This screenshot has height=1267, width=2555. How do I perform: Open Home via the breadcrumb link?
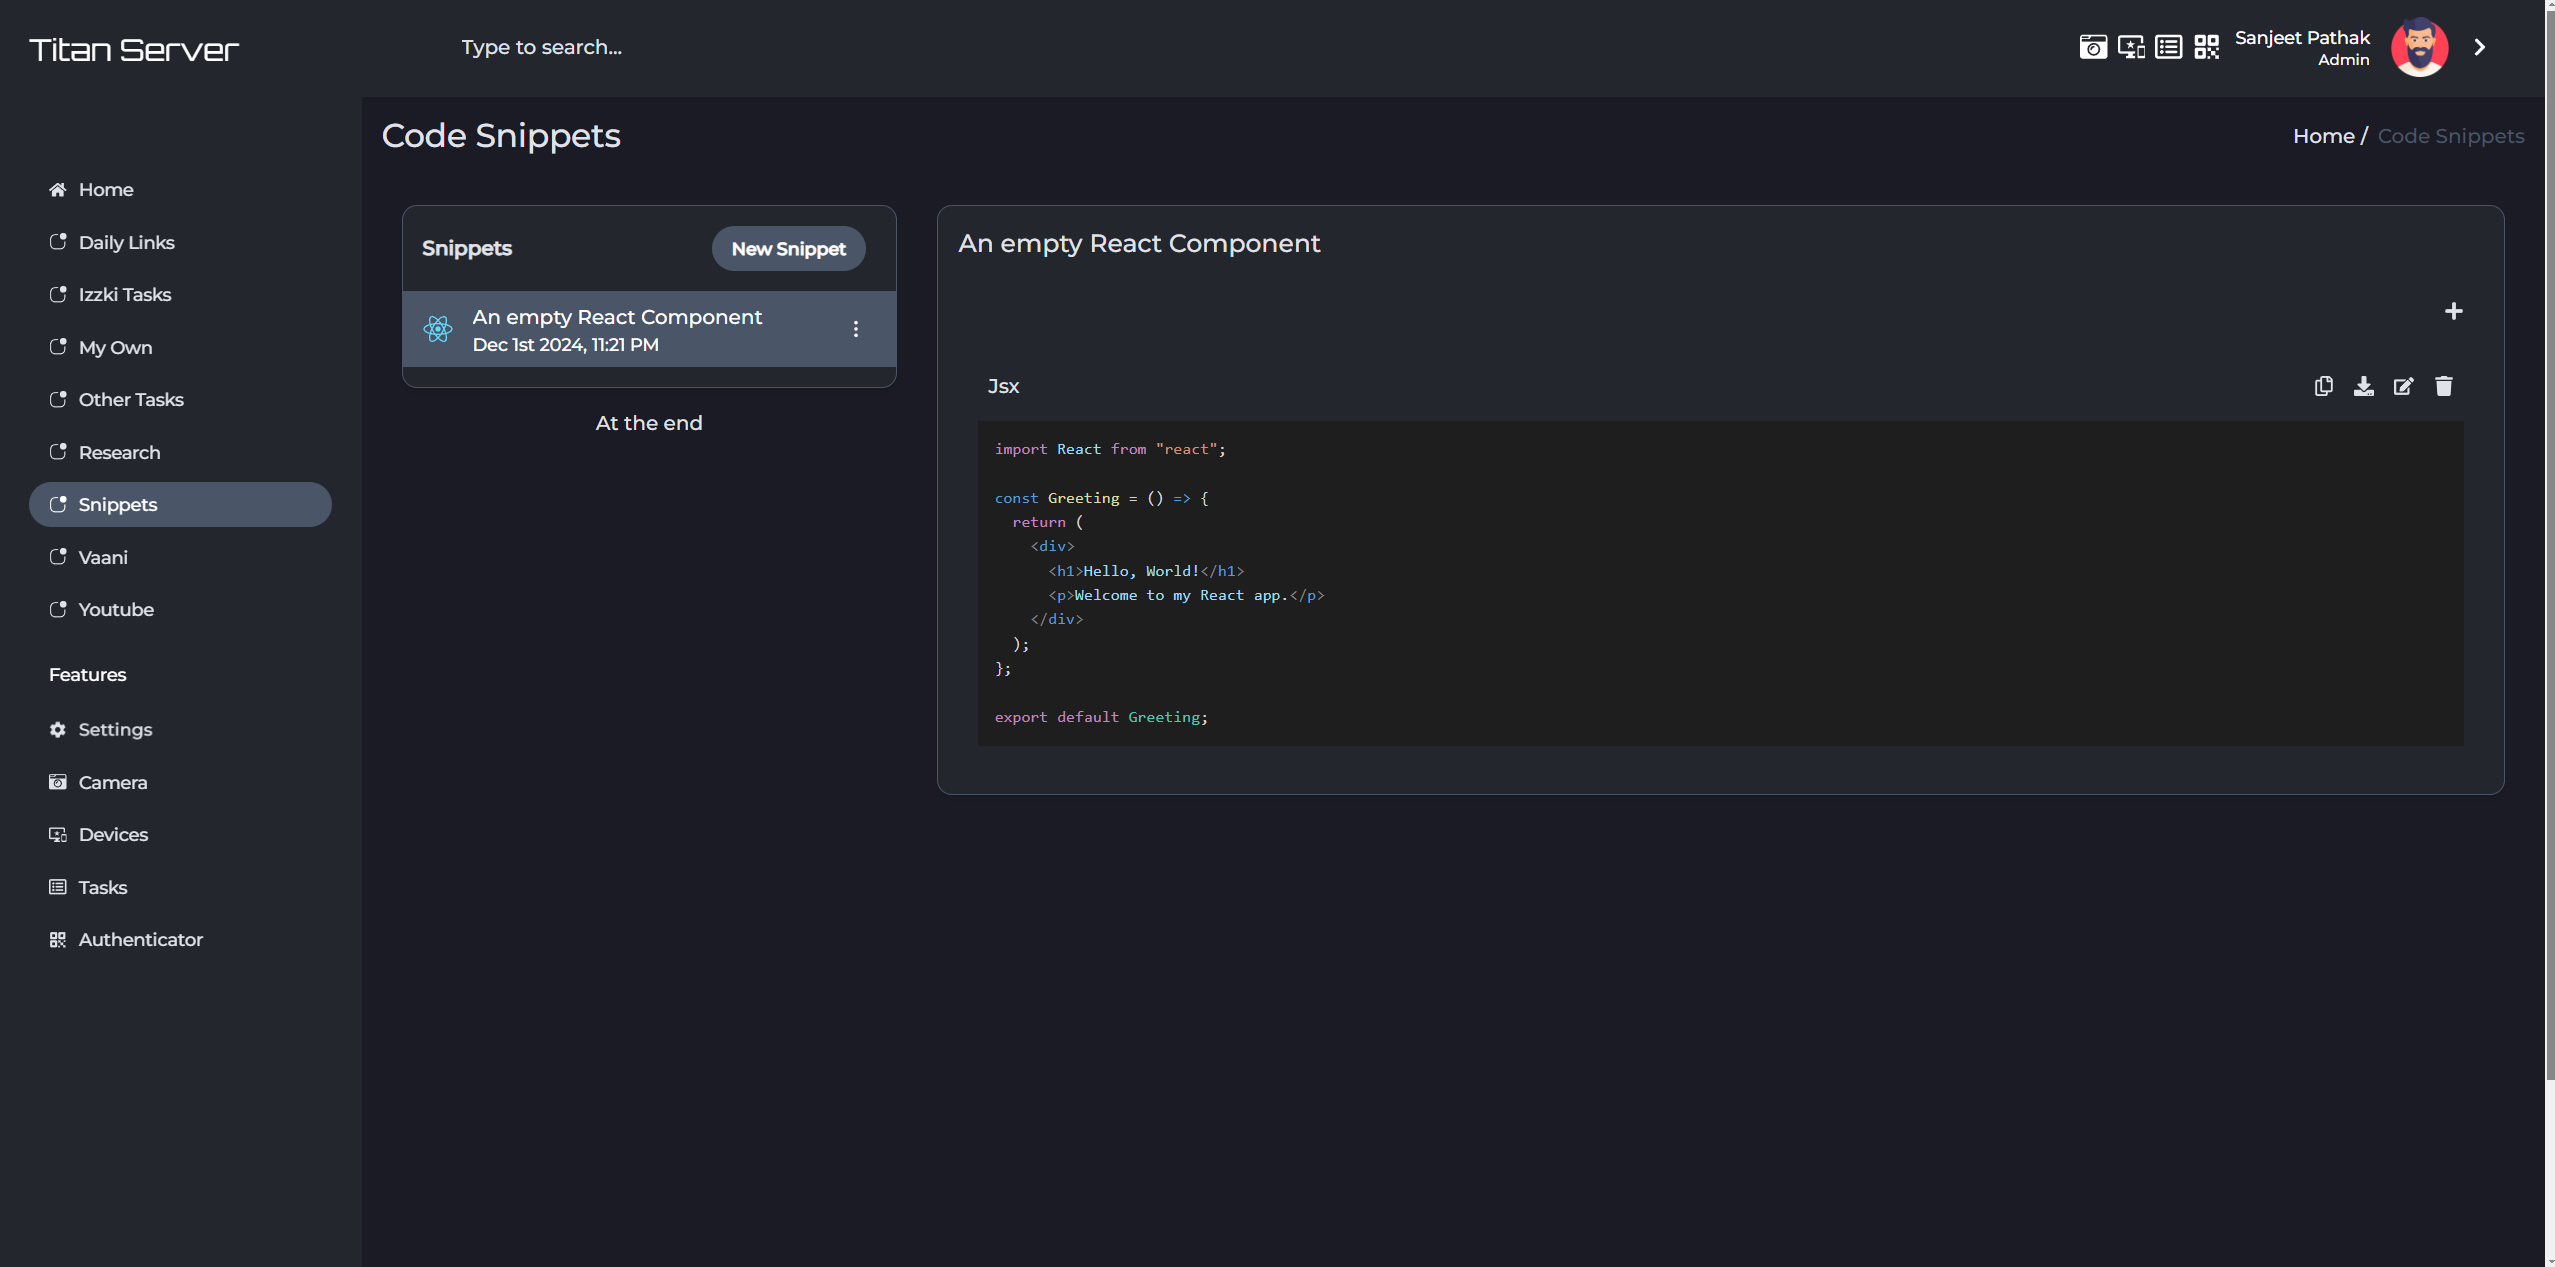tap(2322, 136)
